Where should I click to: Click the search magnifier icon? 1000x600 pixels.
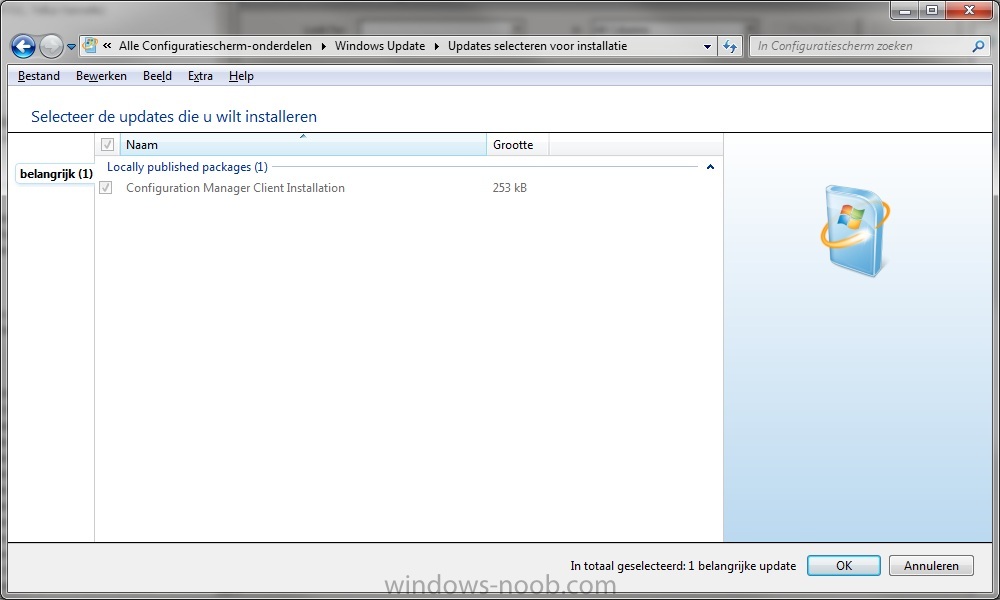[x=978, y=46]
